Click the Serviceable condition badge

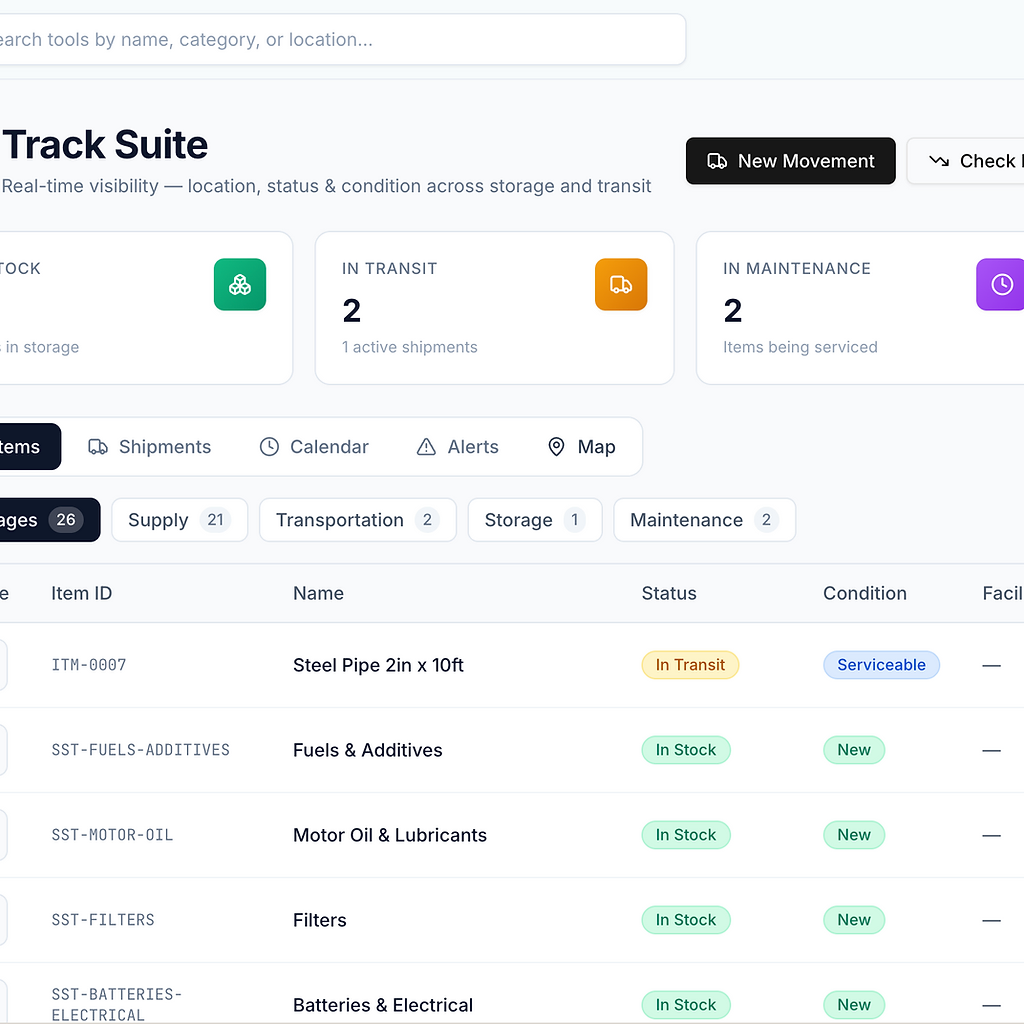(x=881, y=665)
